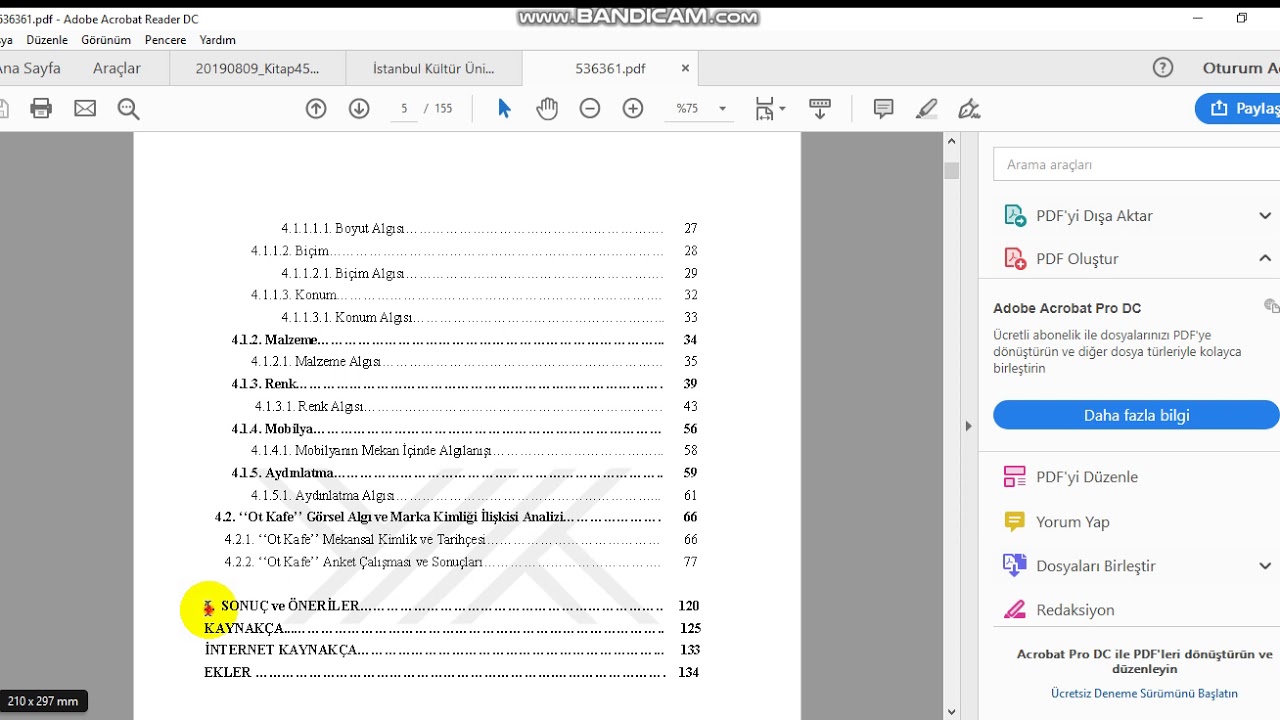Click the Daha fazla bilgi button
This screenshot has width=1280, height=720.
[1136, 415]
